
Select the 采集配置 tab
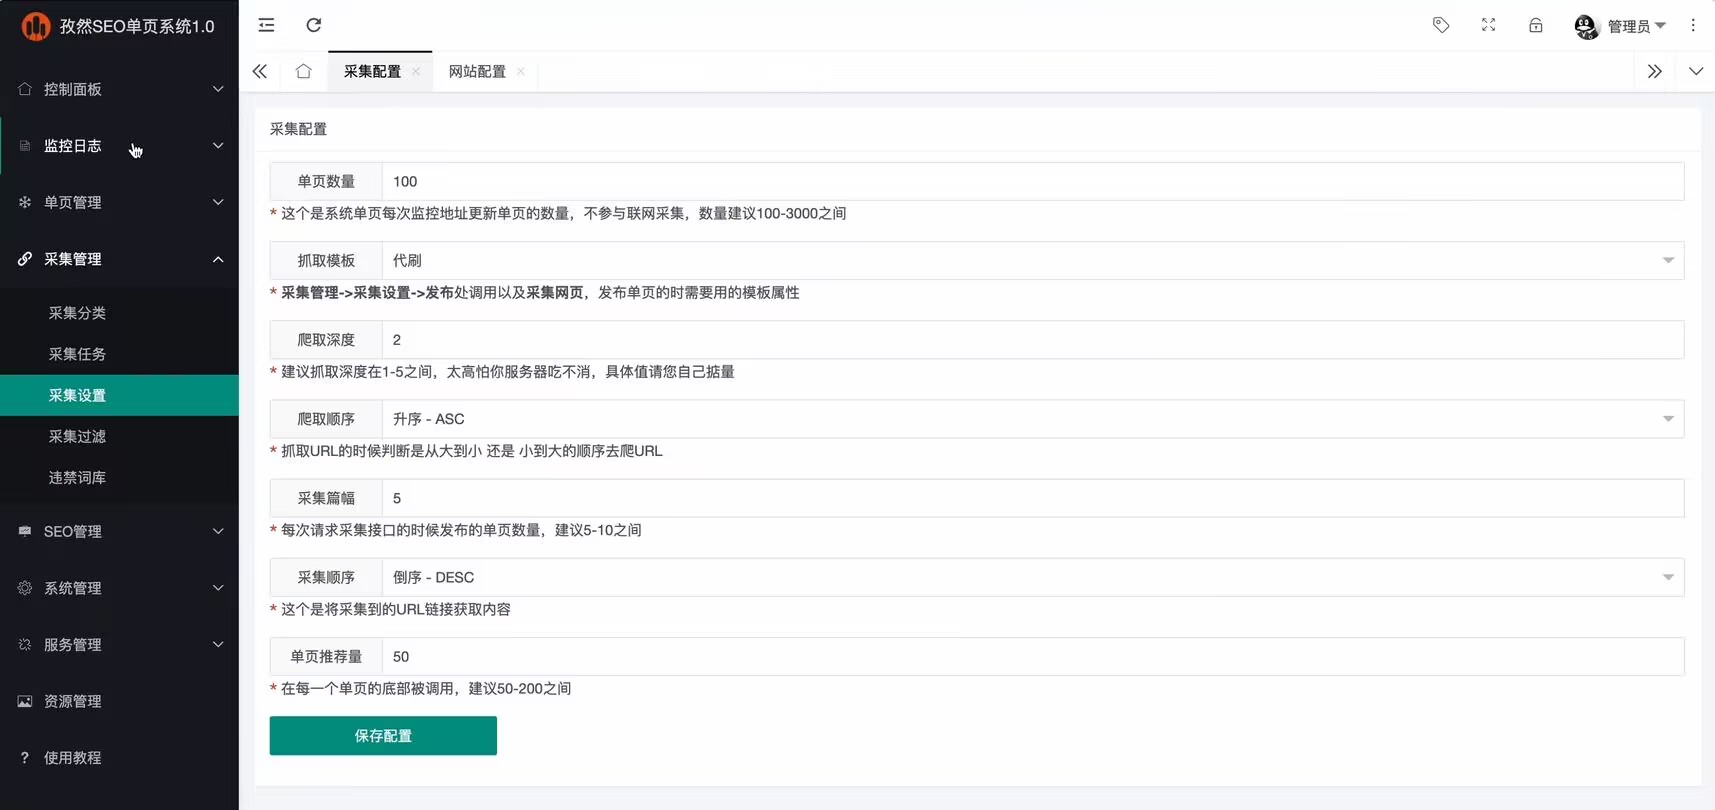point(372,71)
